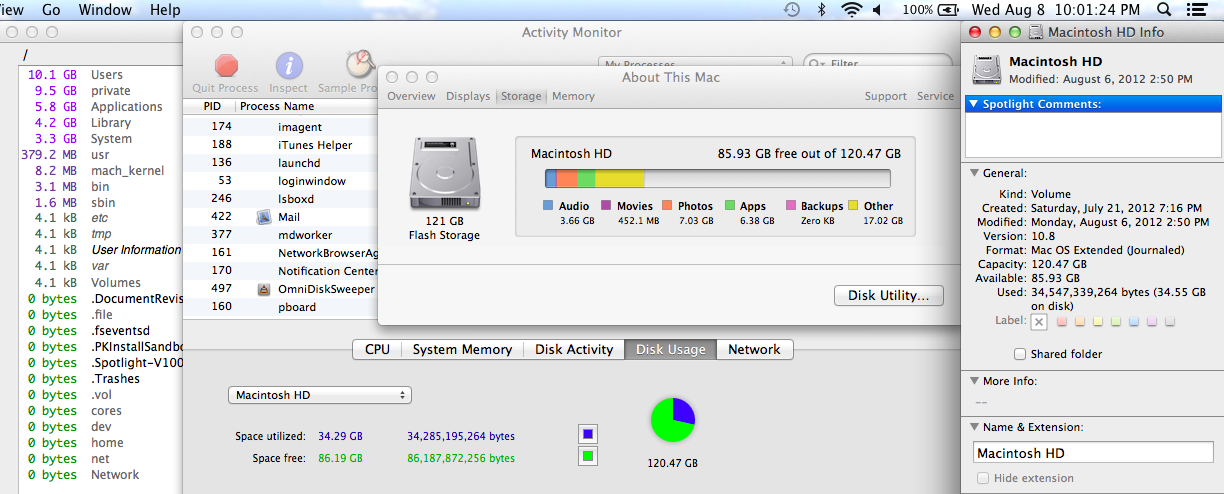Click the blue Space utilized color swatch

(588, 434)
